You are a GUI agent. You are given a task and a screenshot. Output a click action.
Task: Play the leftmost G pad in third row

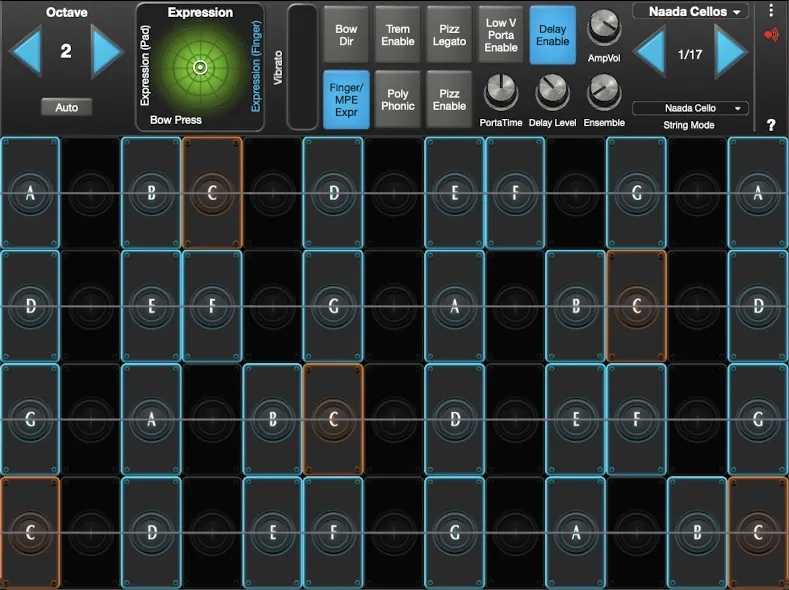tap(30, 419)
